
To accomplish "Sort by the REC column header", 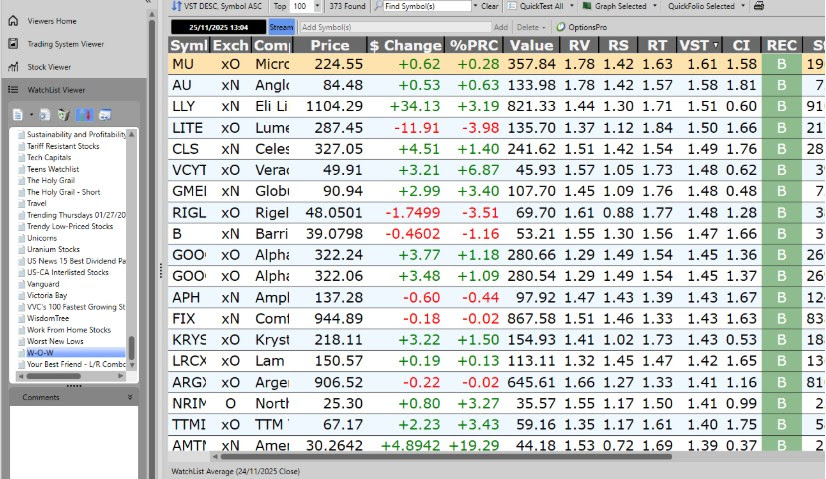I will pos(782,45).
